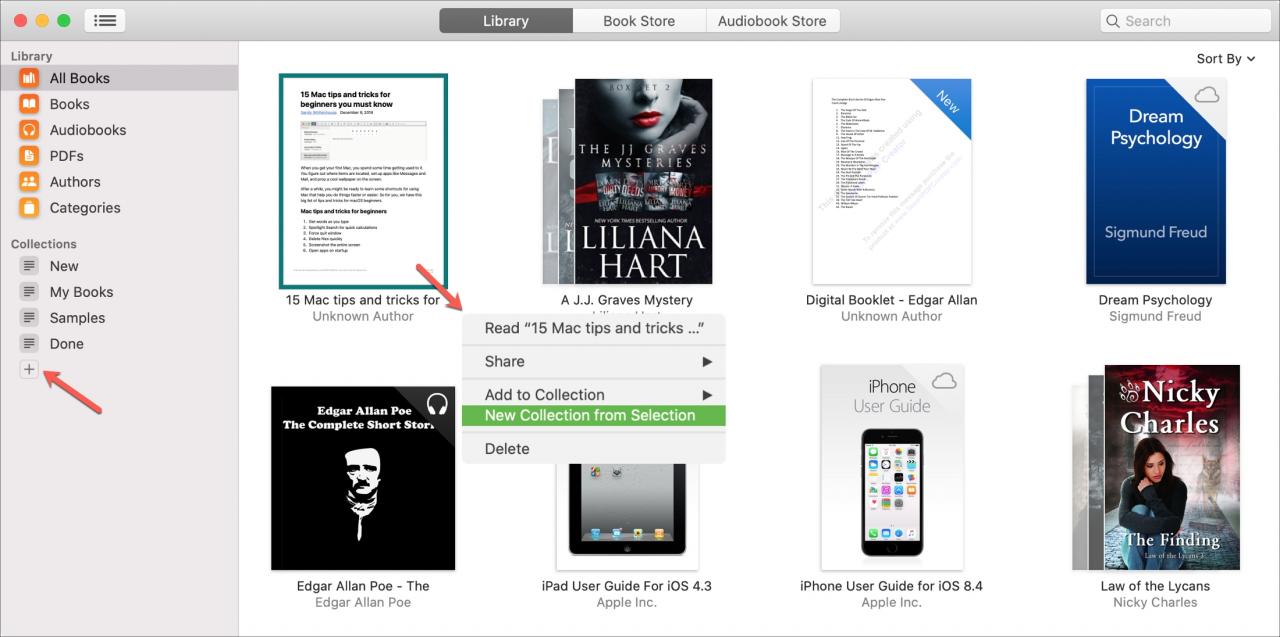Image resolution: width=1280 pixels, height=637 pixels.
Task: Open the Samples collection label
Action: point(77,318)
